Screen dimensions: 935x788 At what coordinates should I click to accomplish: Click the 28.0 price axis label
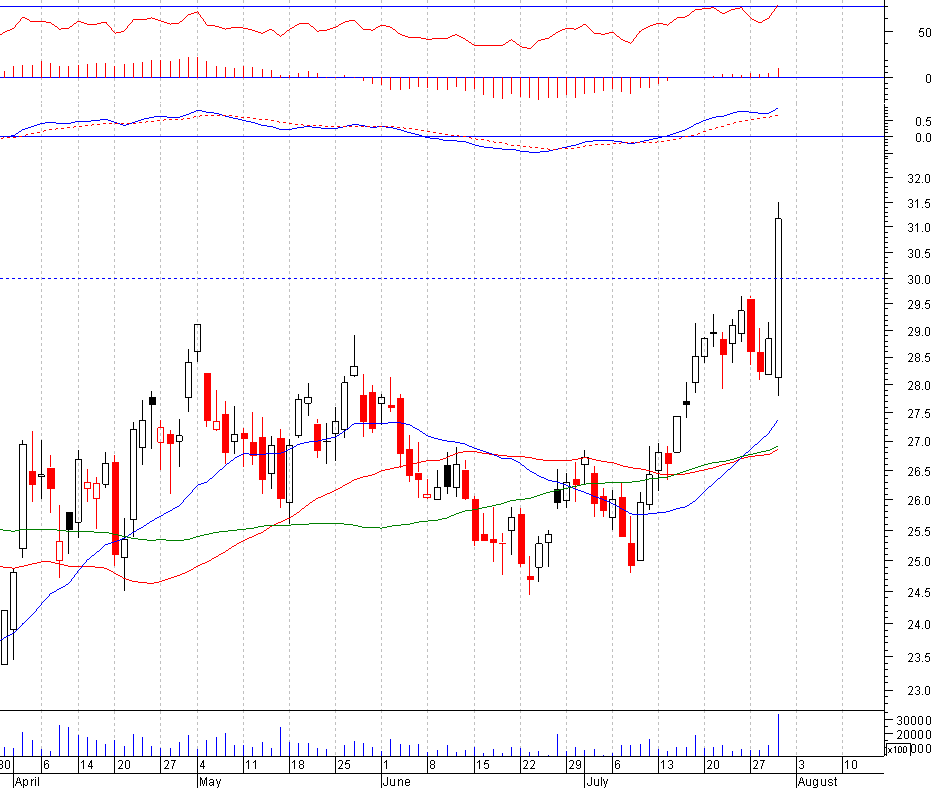tap(918, 386)
